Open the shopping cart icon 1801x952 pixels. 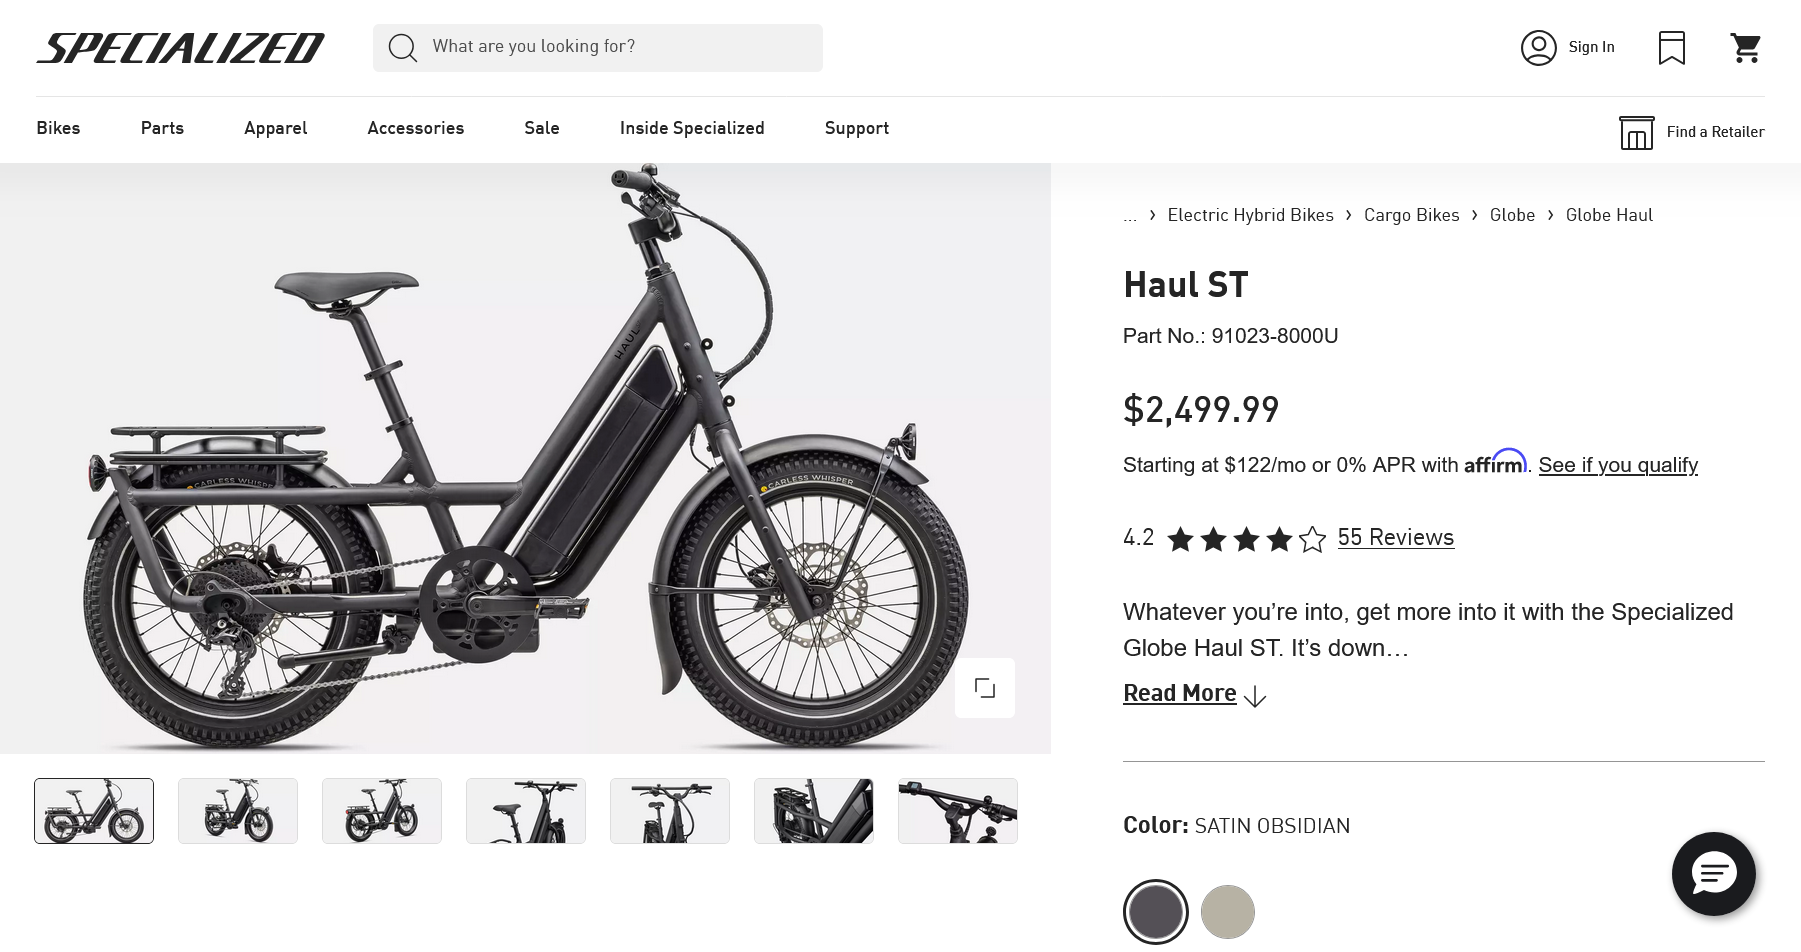click(x=1746, y=48)
